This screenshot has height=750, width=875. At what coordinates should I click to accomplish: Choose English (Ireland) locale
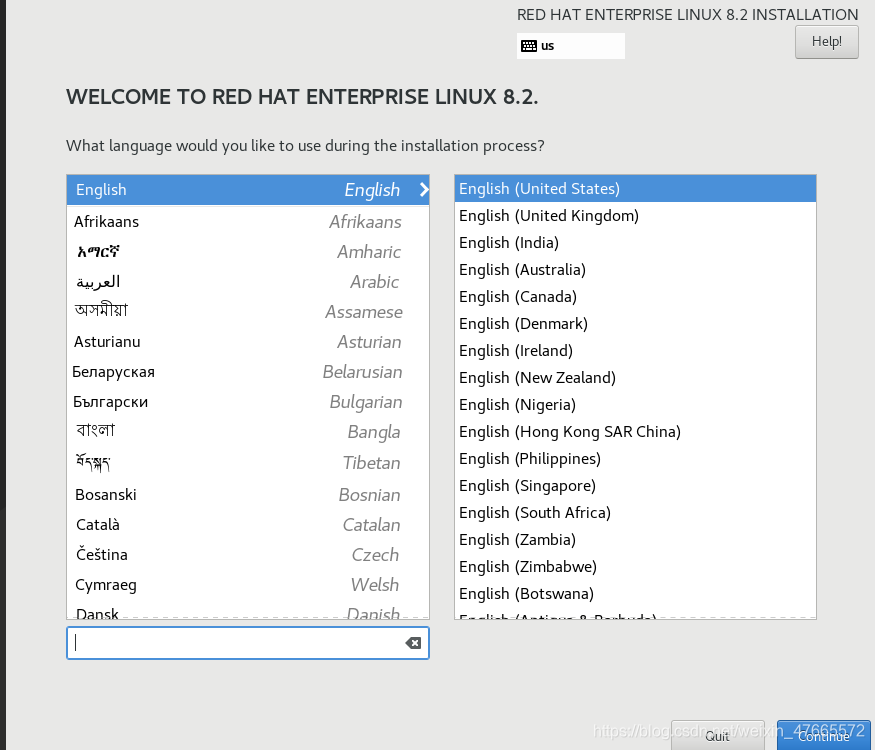coord(635,350)
